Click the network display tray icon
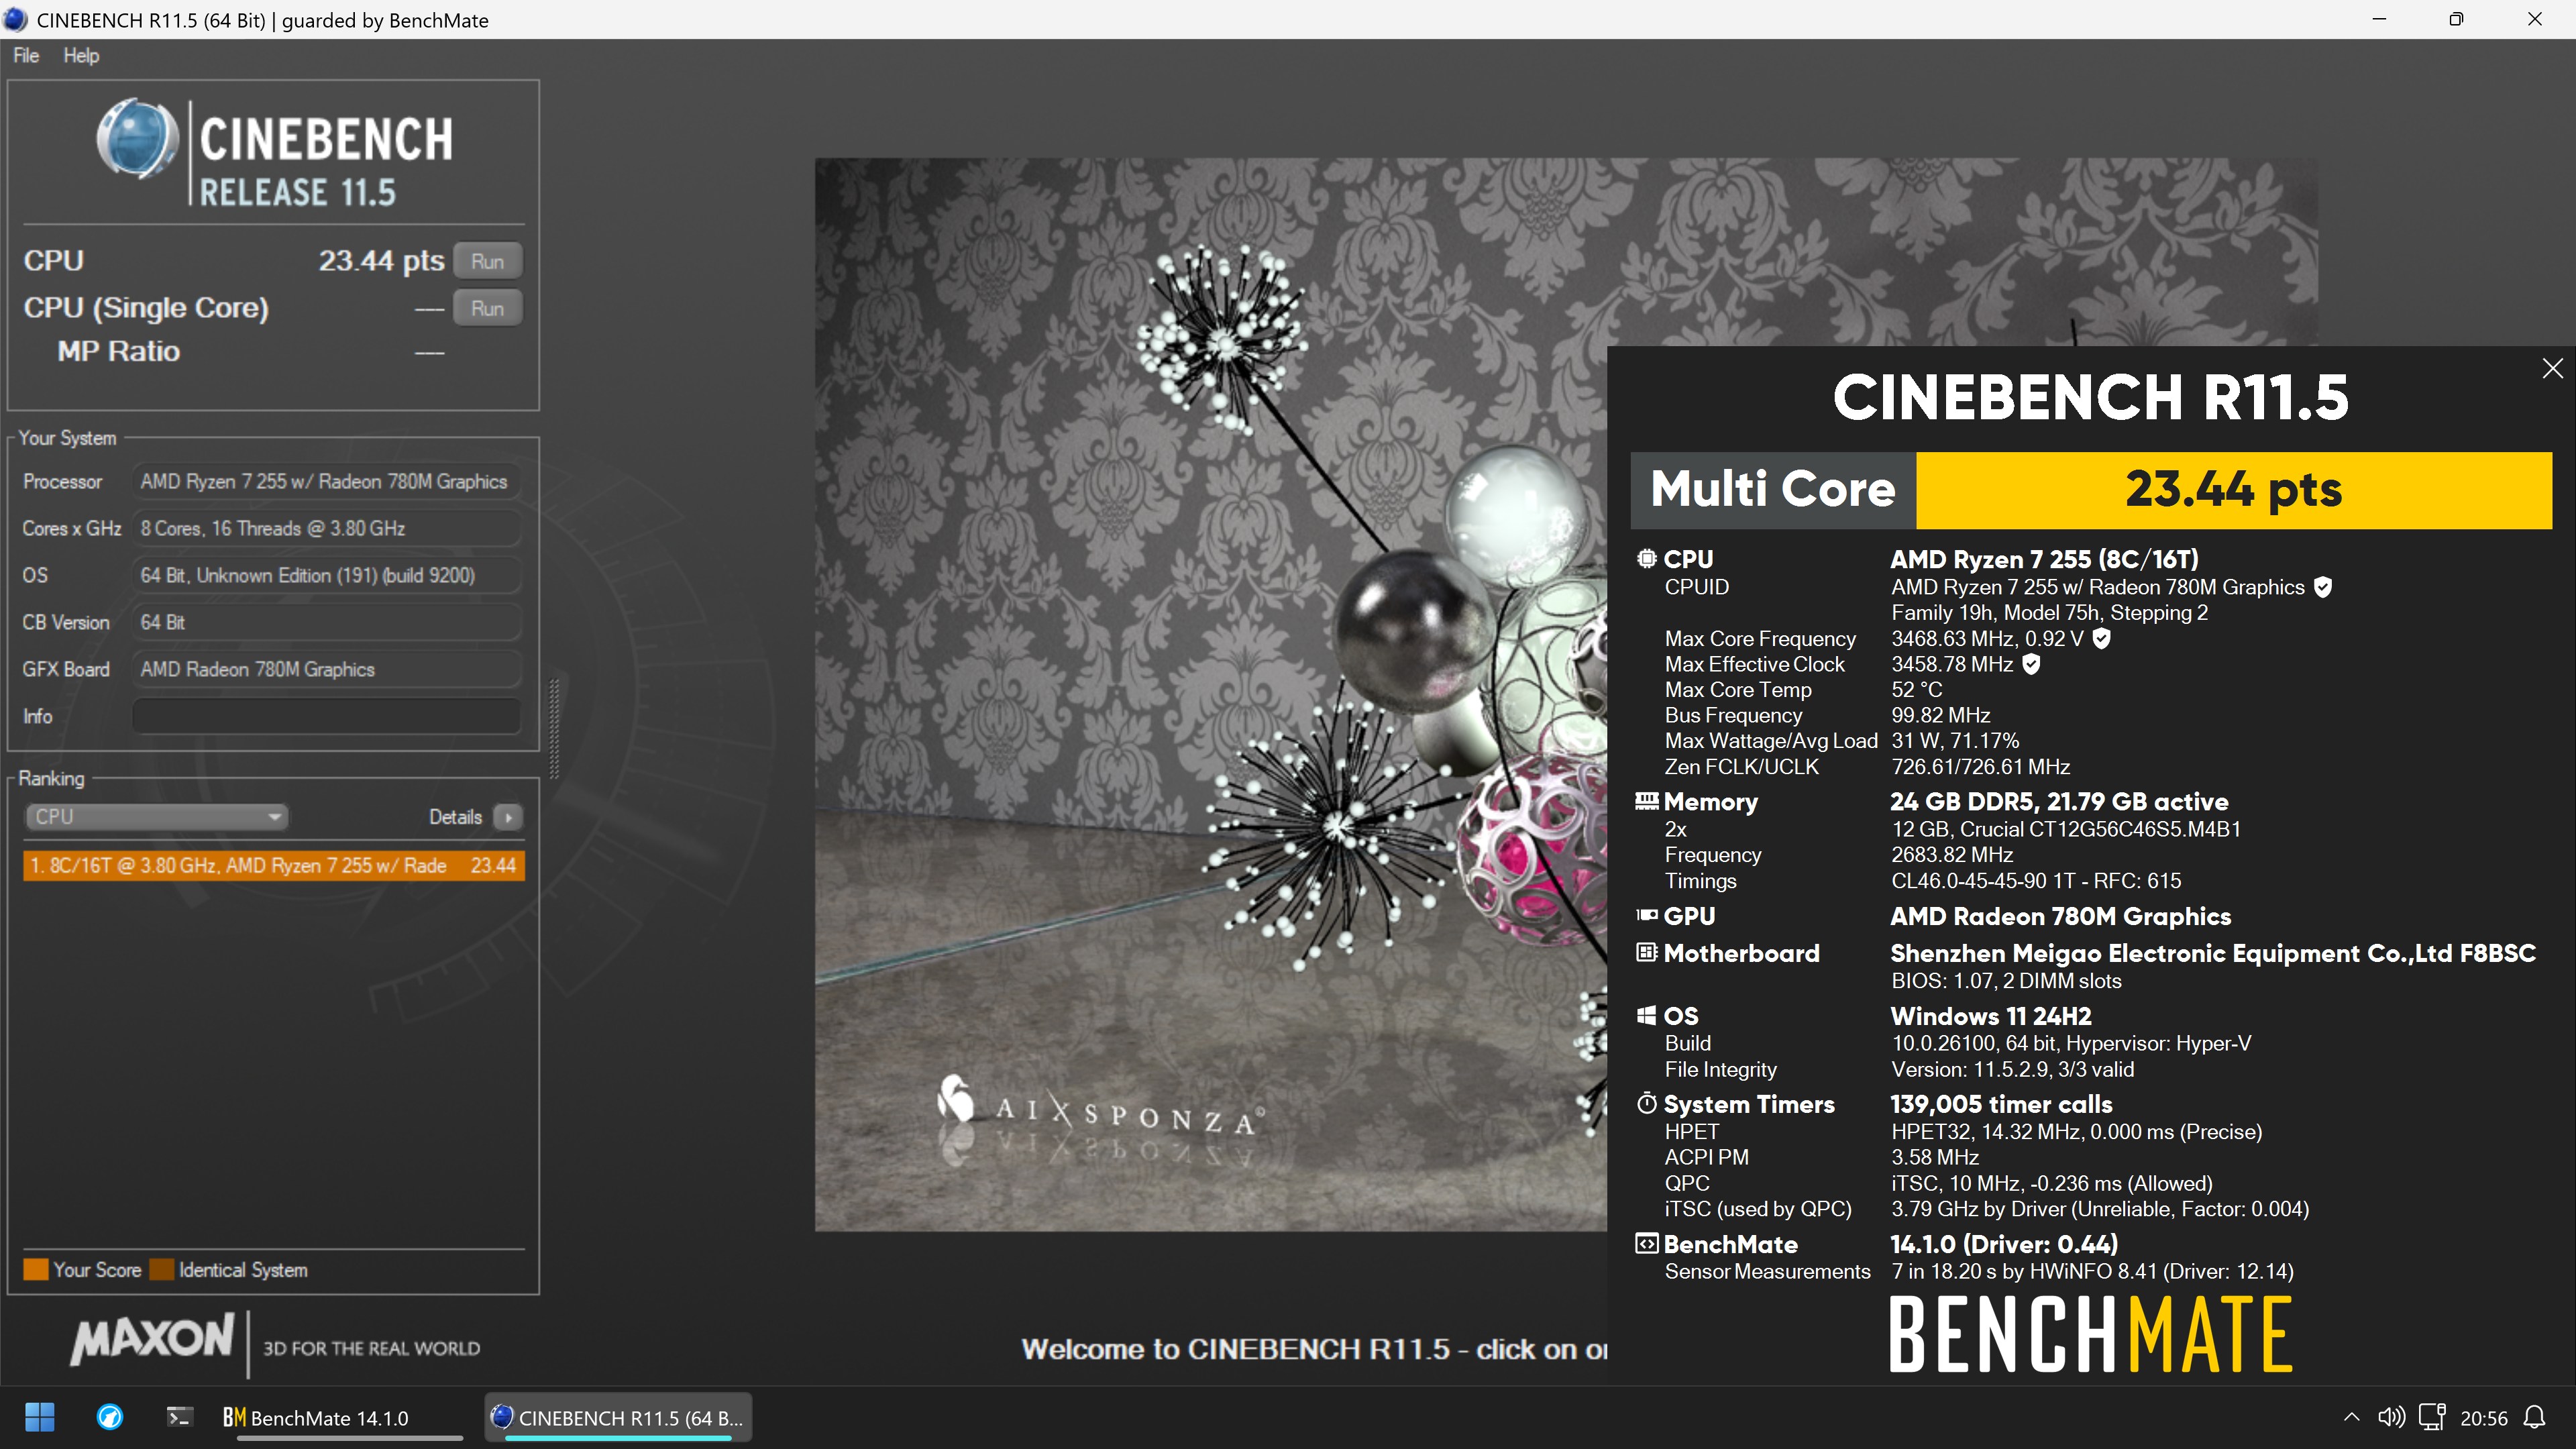 (2431, 1417)
